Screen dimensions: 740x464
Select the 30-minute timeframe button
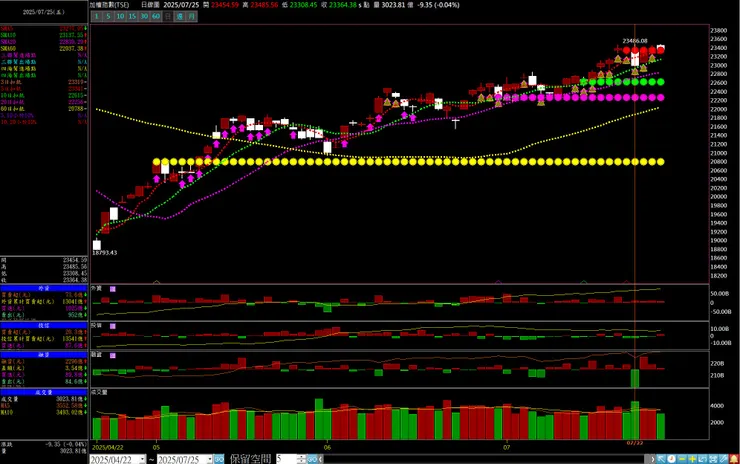tap(144, 16)
